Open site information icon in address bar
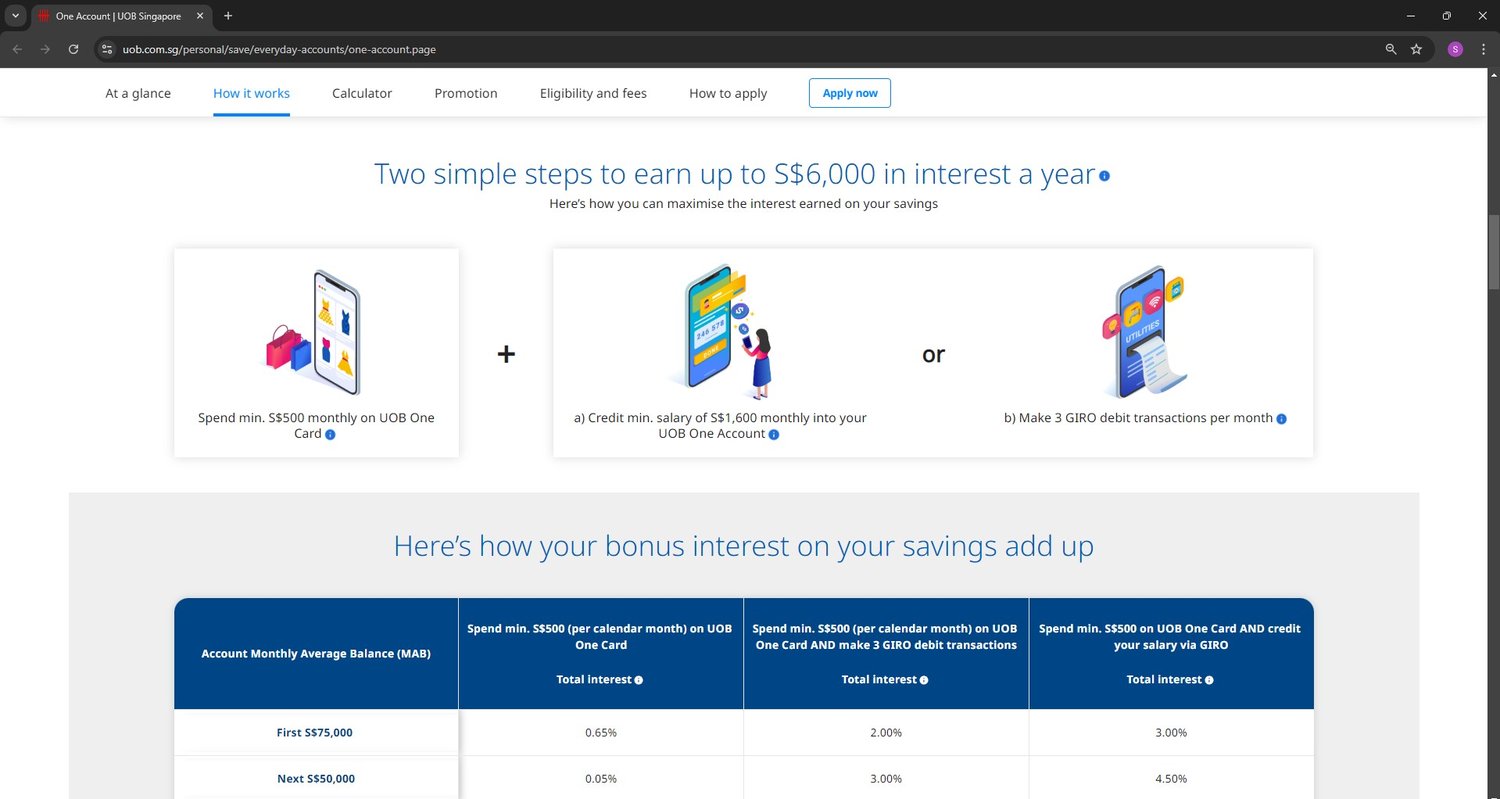 108,49
